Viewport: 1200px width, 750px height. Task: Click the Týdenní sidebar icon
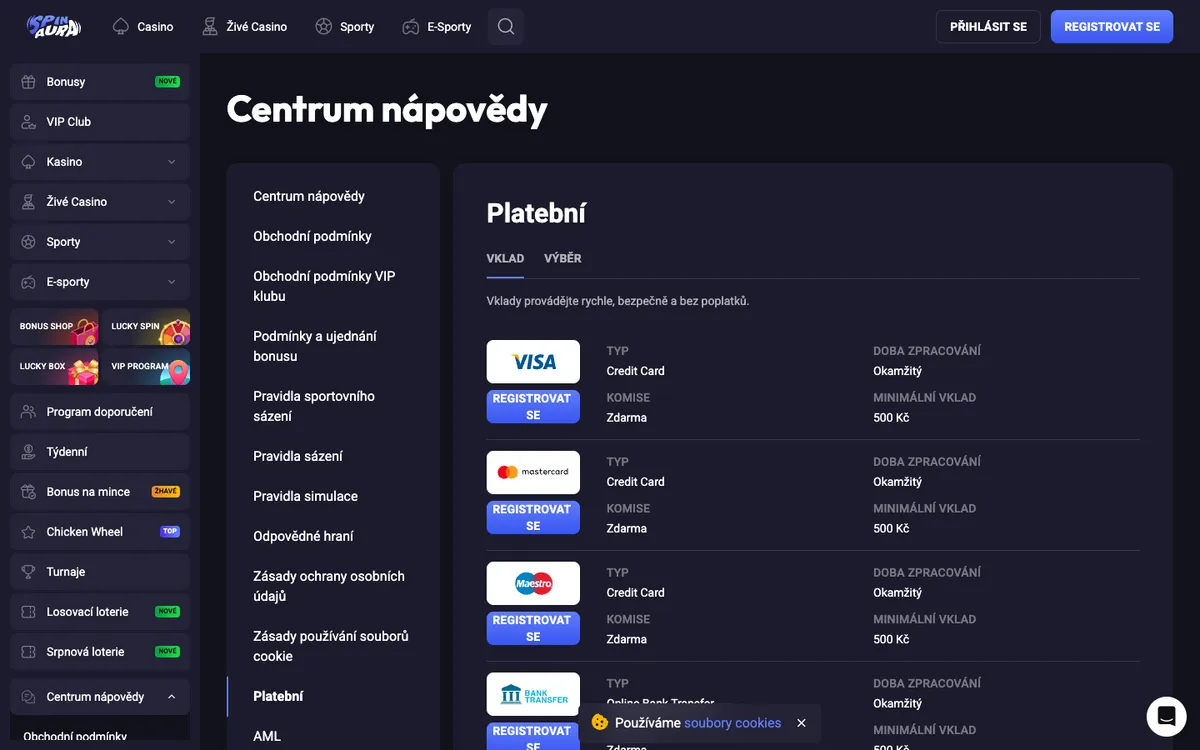click(x=28, y=452)
